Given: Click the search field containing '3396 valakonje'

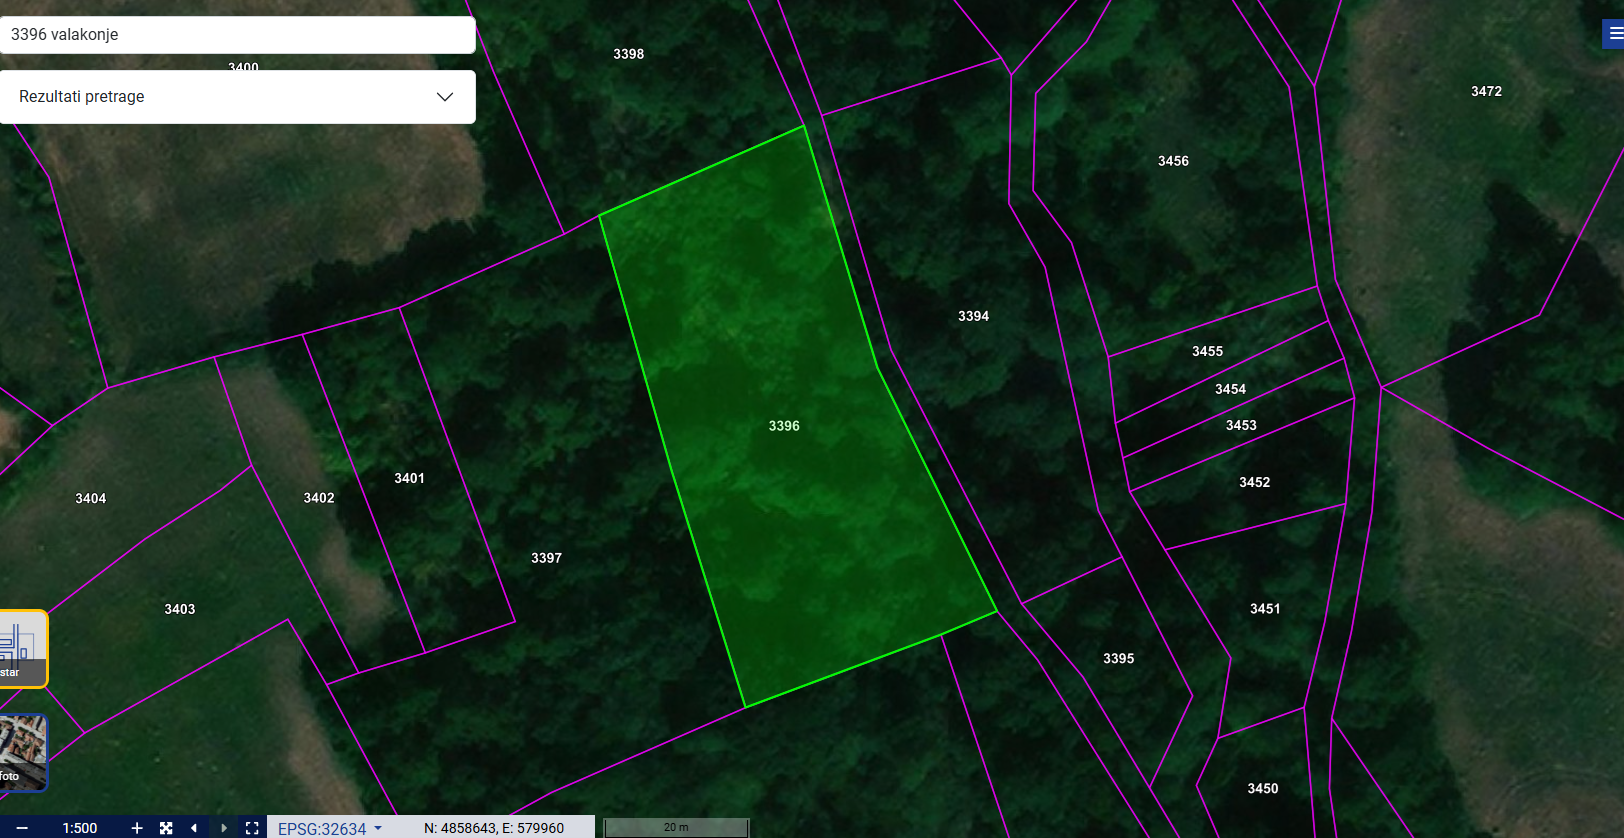Looking at the screenshot, I should click(238, 34).
